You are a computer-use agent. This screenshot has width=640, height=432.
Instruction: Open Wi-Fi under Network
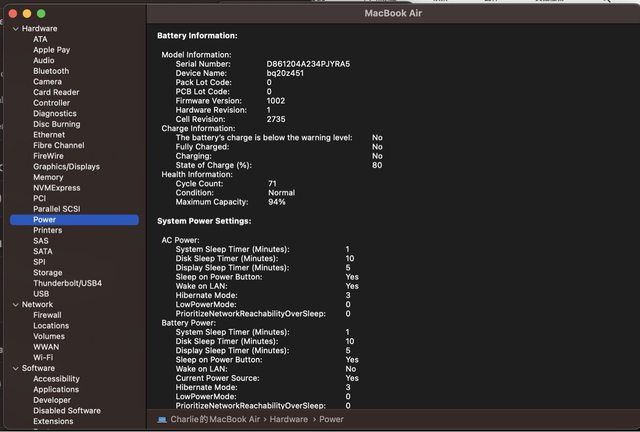(x=43, y=357)
